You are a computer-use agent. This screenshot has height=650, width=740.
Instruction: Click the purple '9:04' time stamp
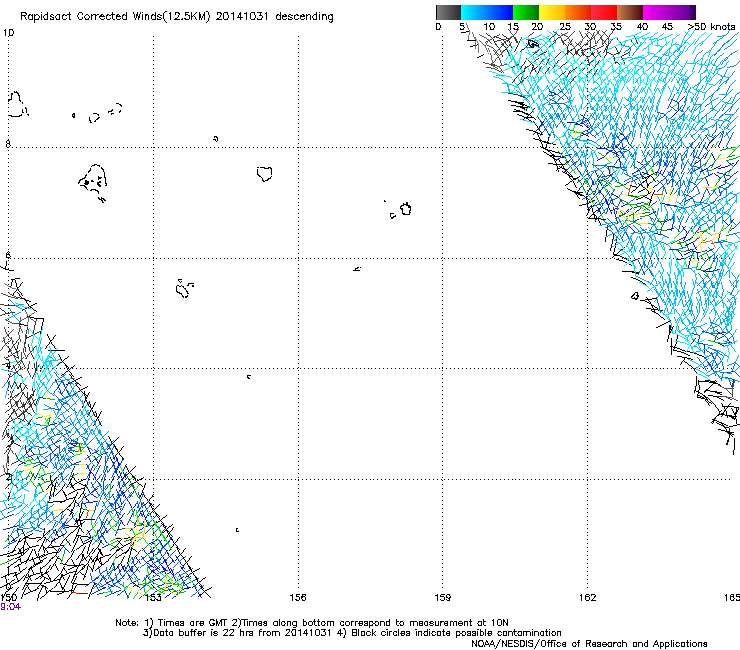(x=10, y=607)
